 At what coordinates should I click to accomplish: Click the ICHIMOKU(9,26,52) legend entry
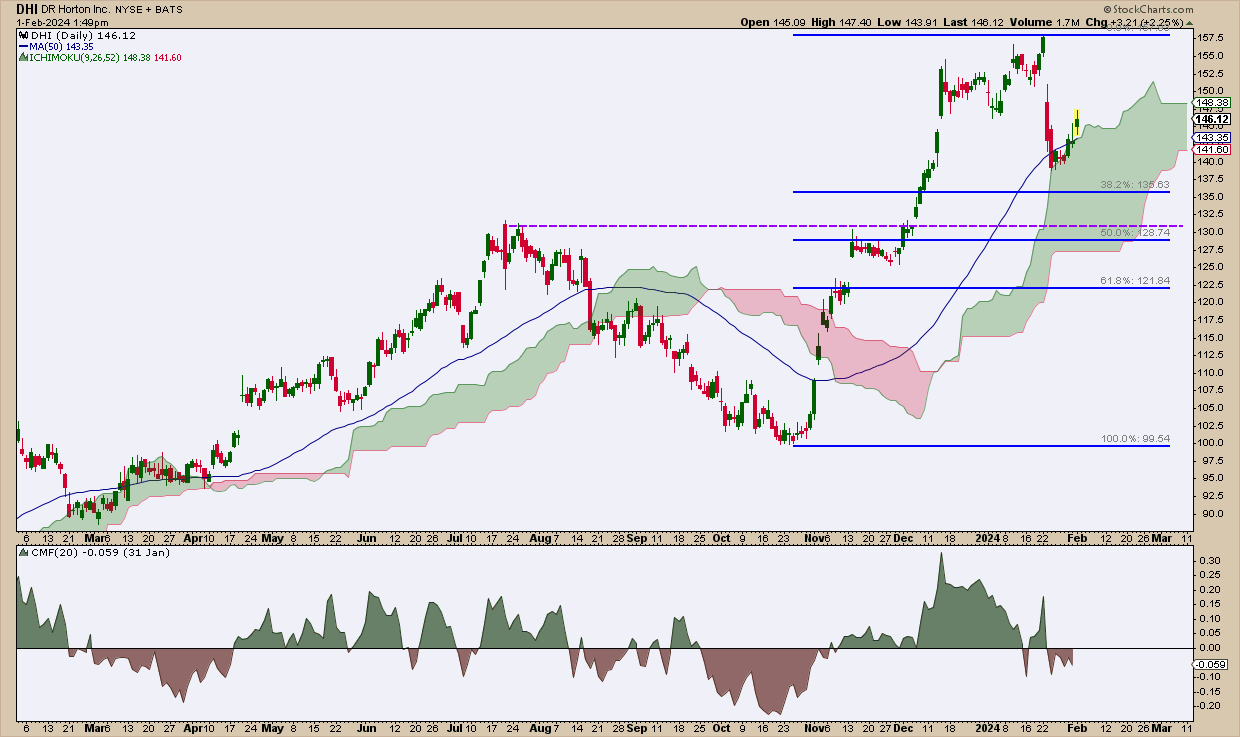(x=105, y=58)
